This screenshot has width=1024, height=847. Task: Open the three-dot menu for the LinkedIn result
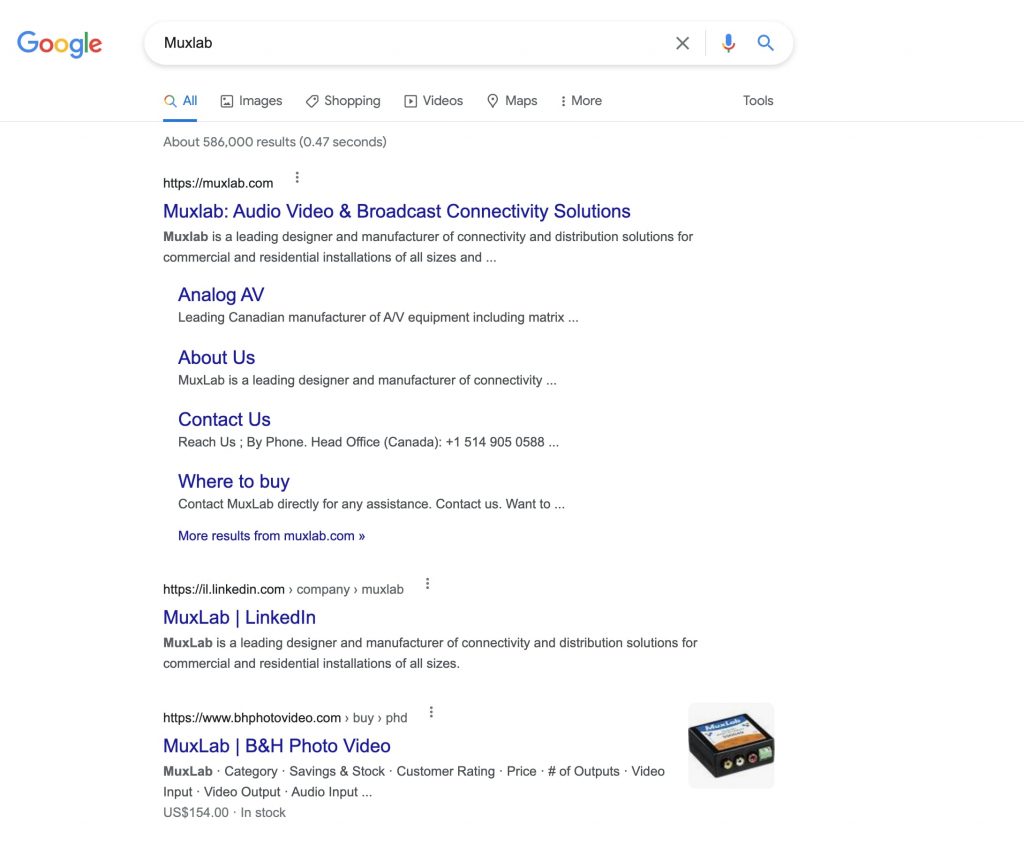(428, 584)
